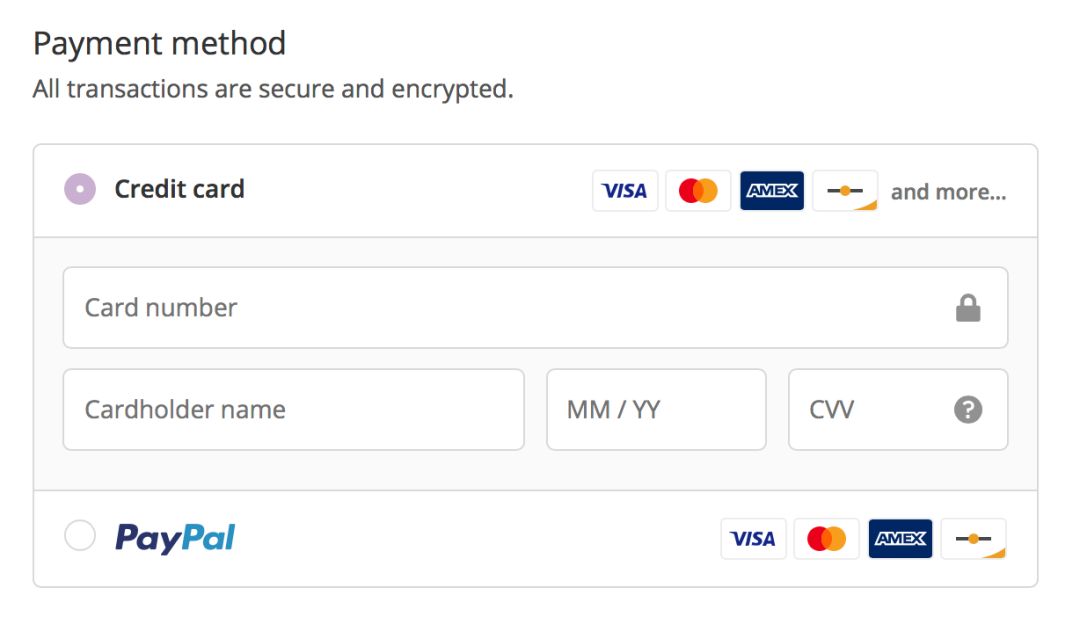This screenshot has width=1080, height=624.
Task: Click the Visa icon in PayPal row
Action: click(x=753, y=539)
